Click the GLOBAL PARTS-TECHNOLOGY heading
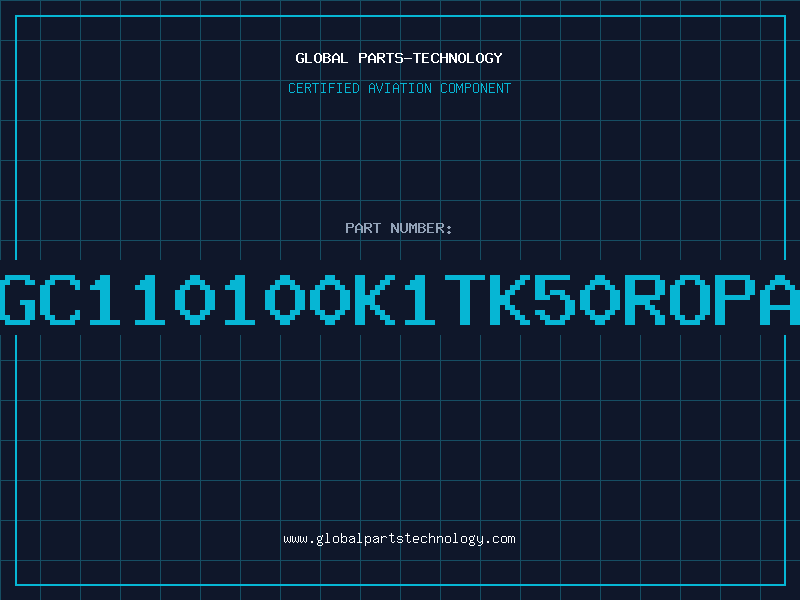Viewport: 800px width, 600px height. coord(399,58)
